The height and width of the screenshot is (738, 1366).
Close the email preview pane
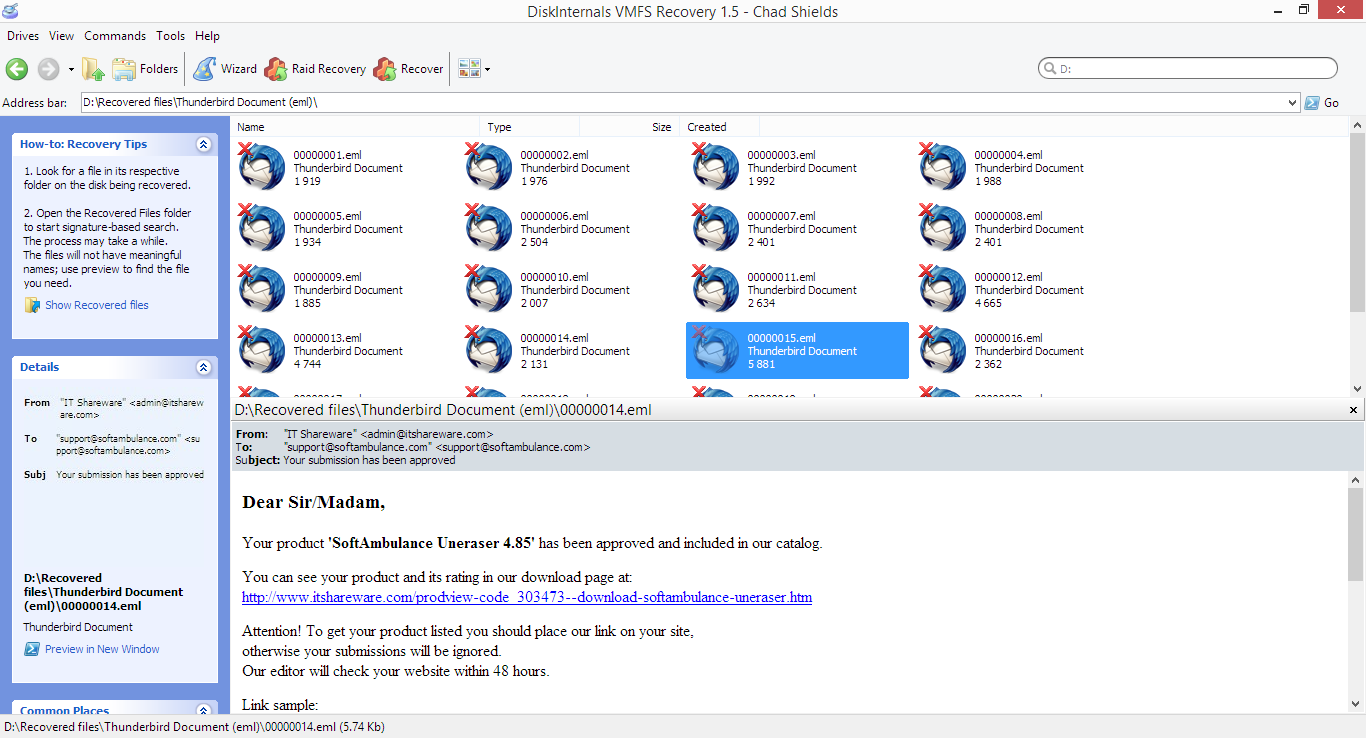coord(1354,410)
